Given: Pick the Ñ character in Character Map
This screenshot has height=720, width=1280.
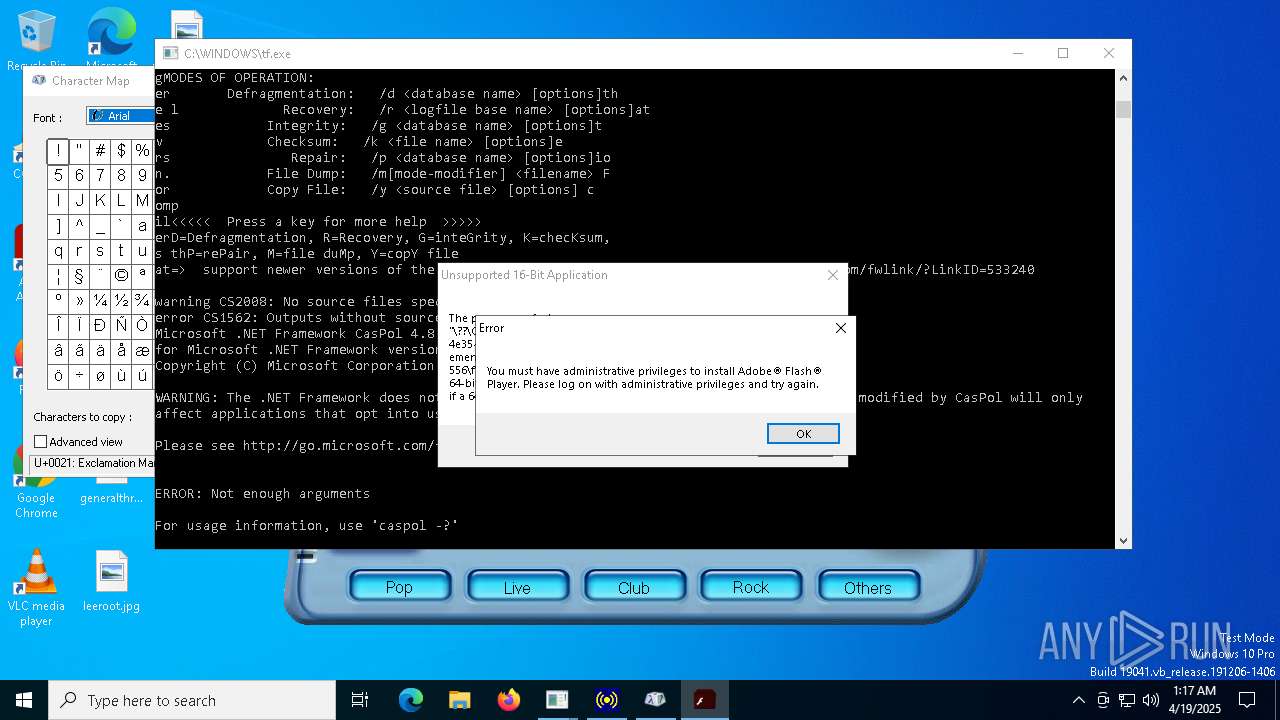Looking at the screenshot, I should [121, 326].
